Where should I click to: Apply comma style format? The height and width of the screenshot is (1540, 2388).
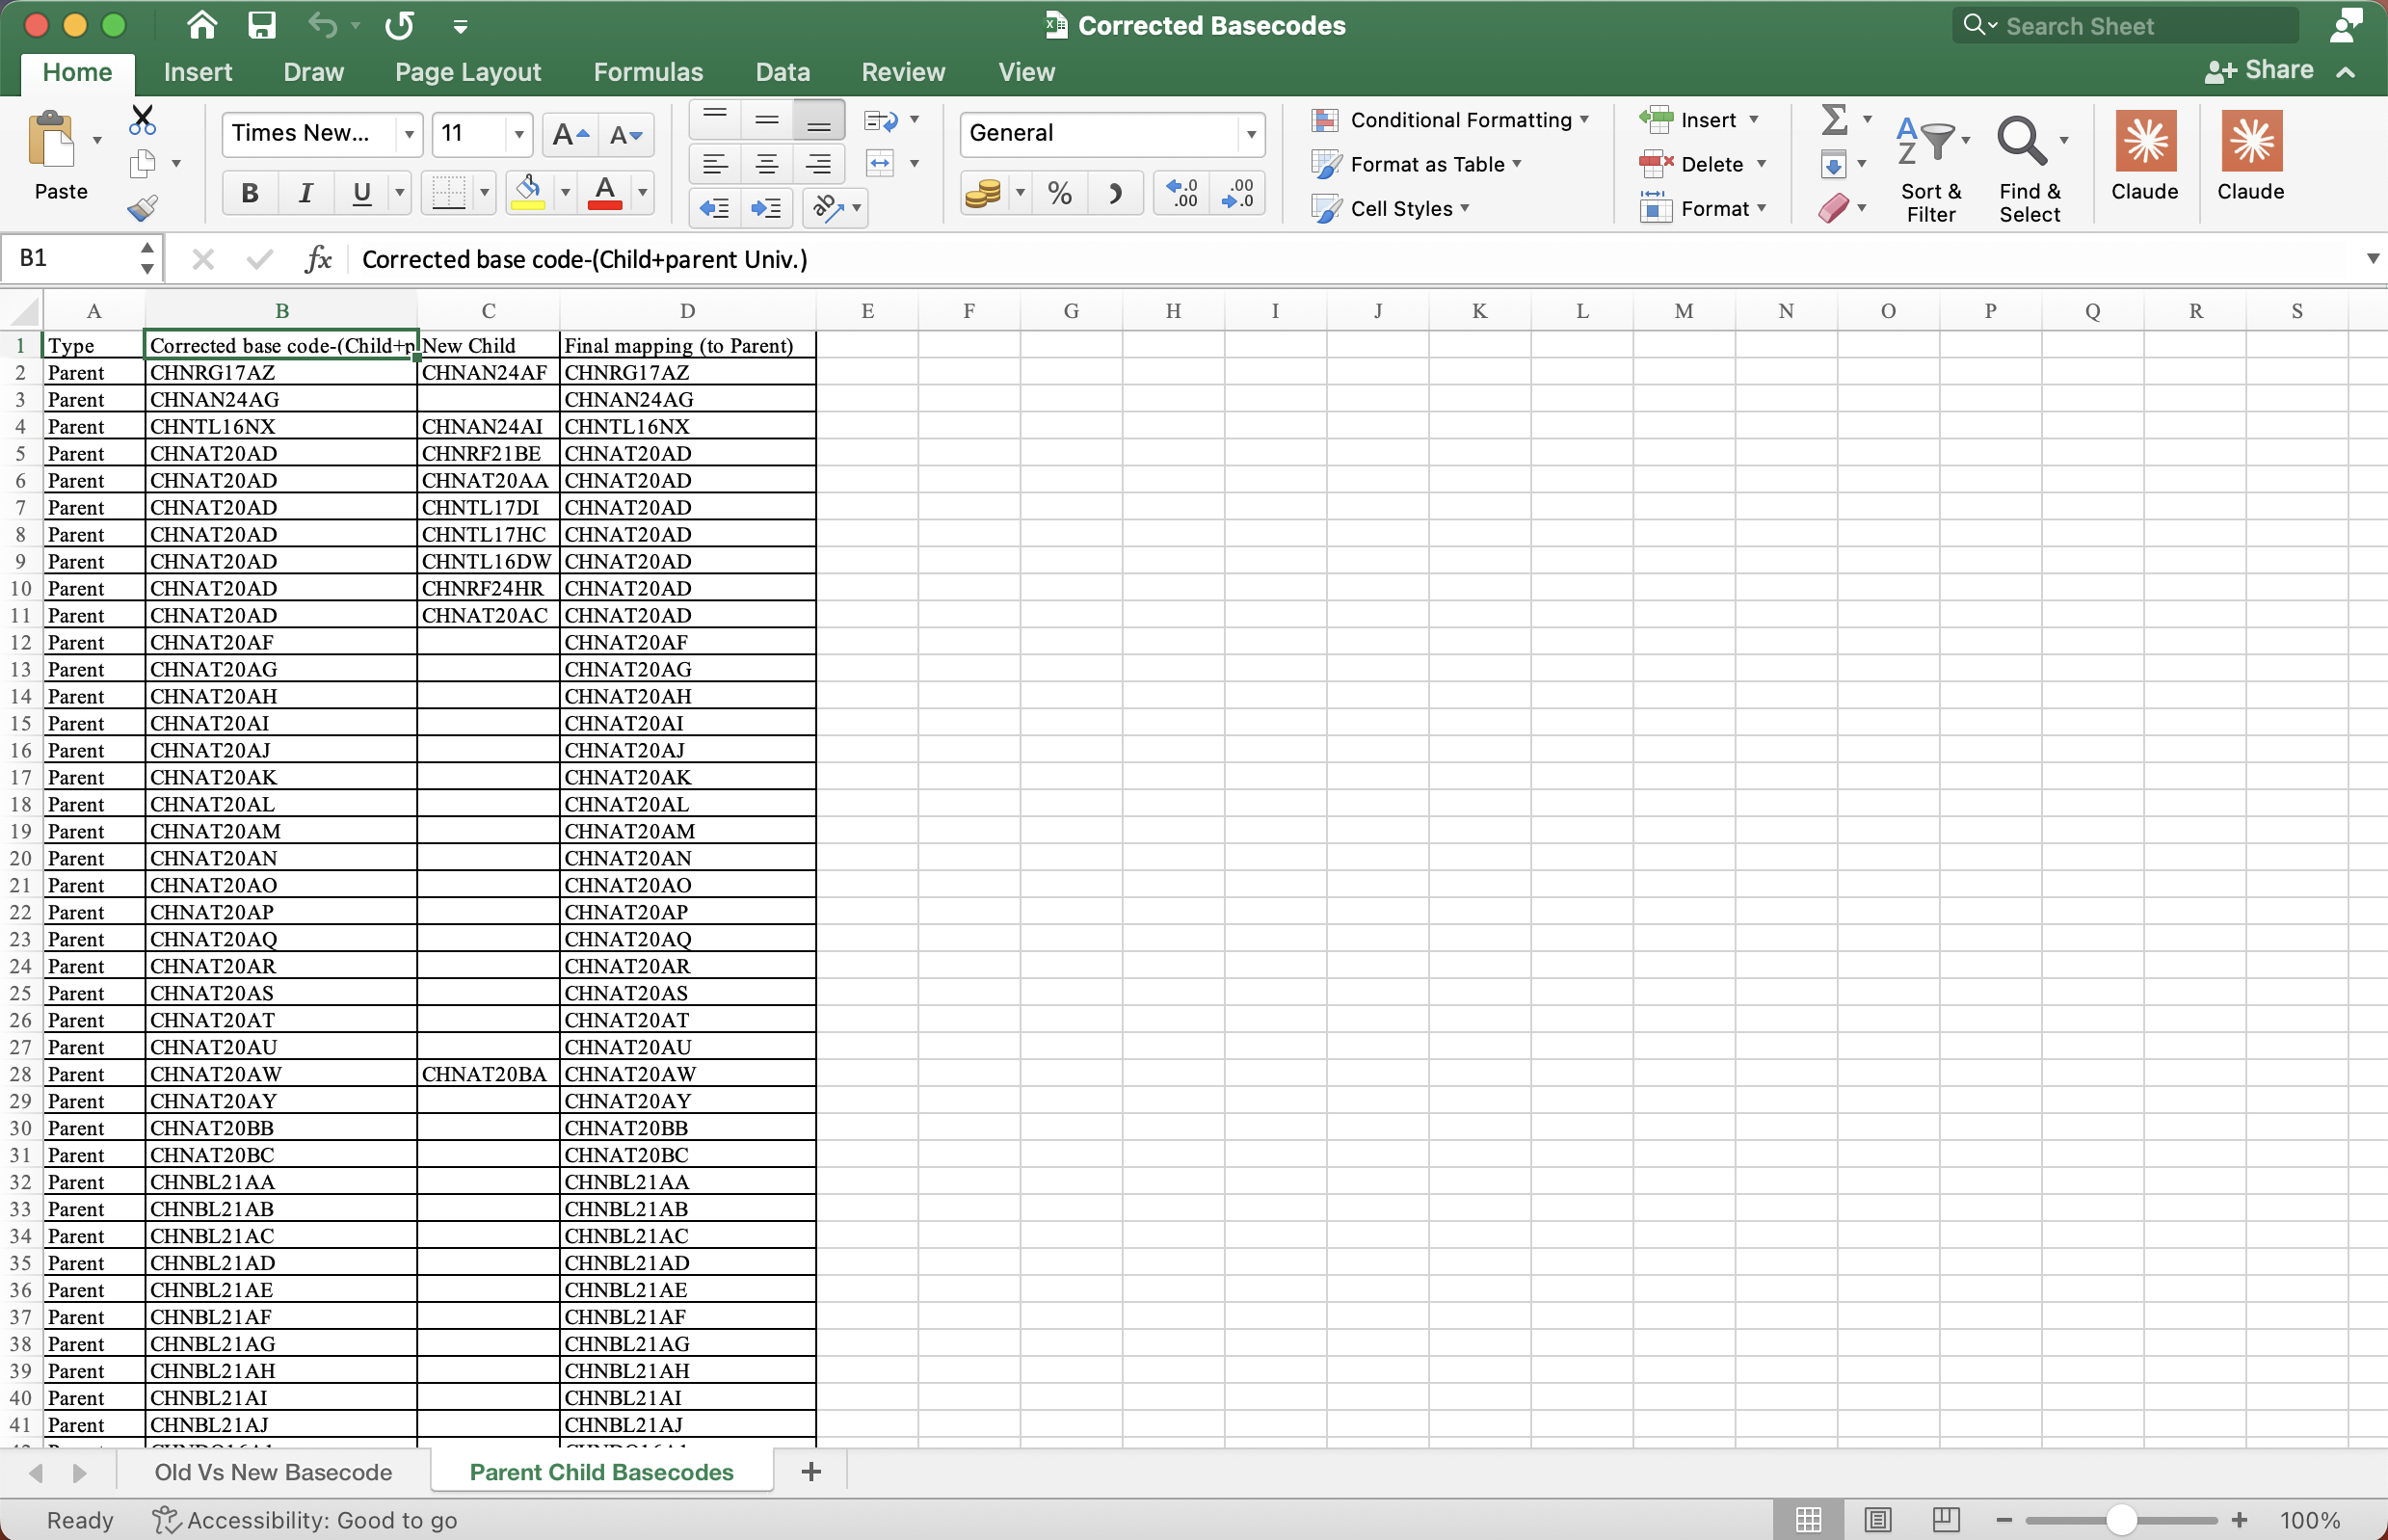1116,192
